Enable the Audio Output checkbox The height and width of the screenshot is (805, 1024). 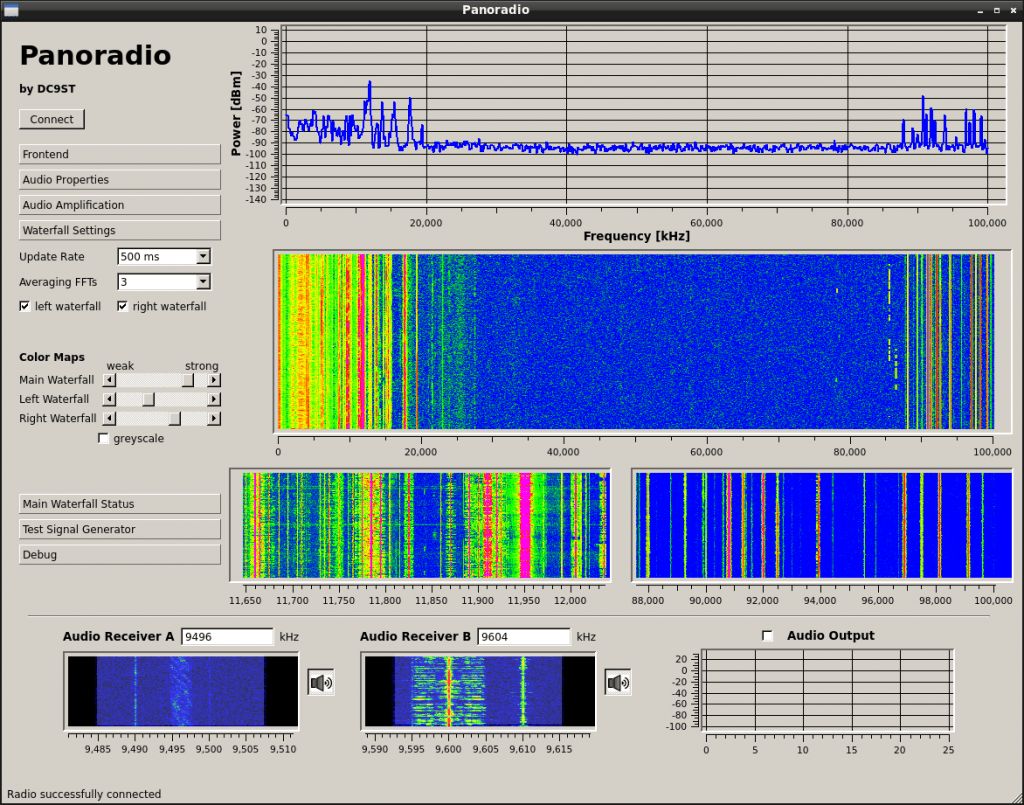[768, 636]
